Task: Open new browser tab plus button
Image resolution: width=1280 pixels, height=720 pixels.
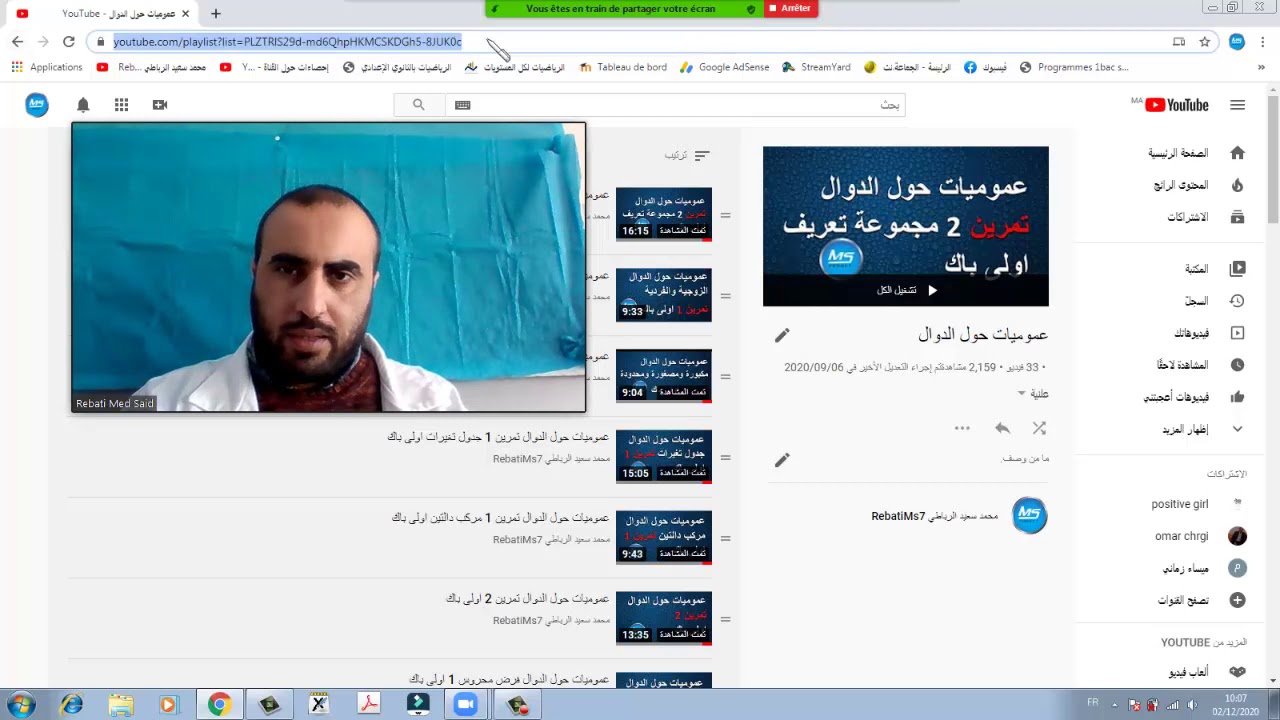Action: click(215, 14)
